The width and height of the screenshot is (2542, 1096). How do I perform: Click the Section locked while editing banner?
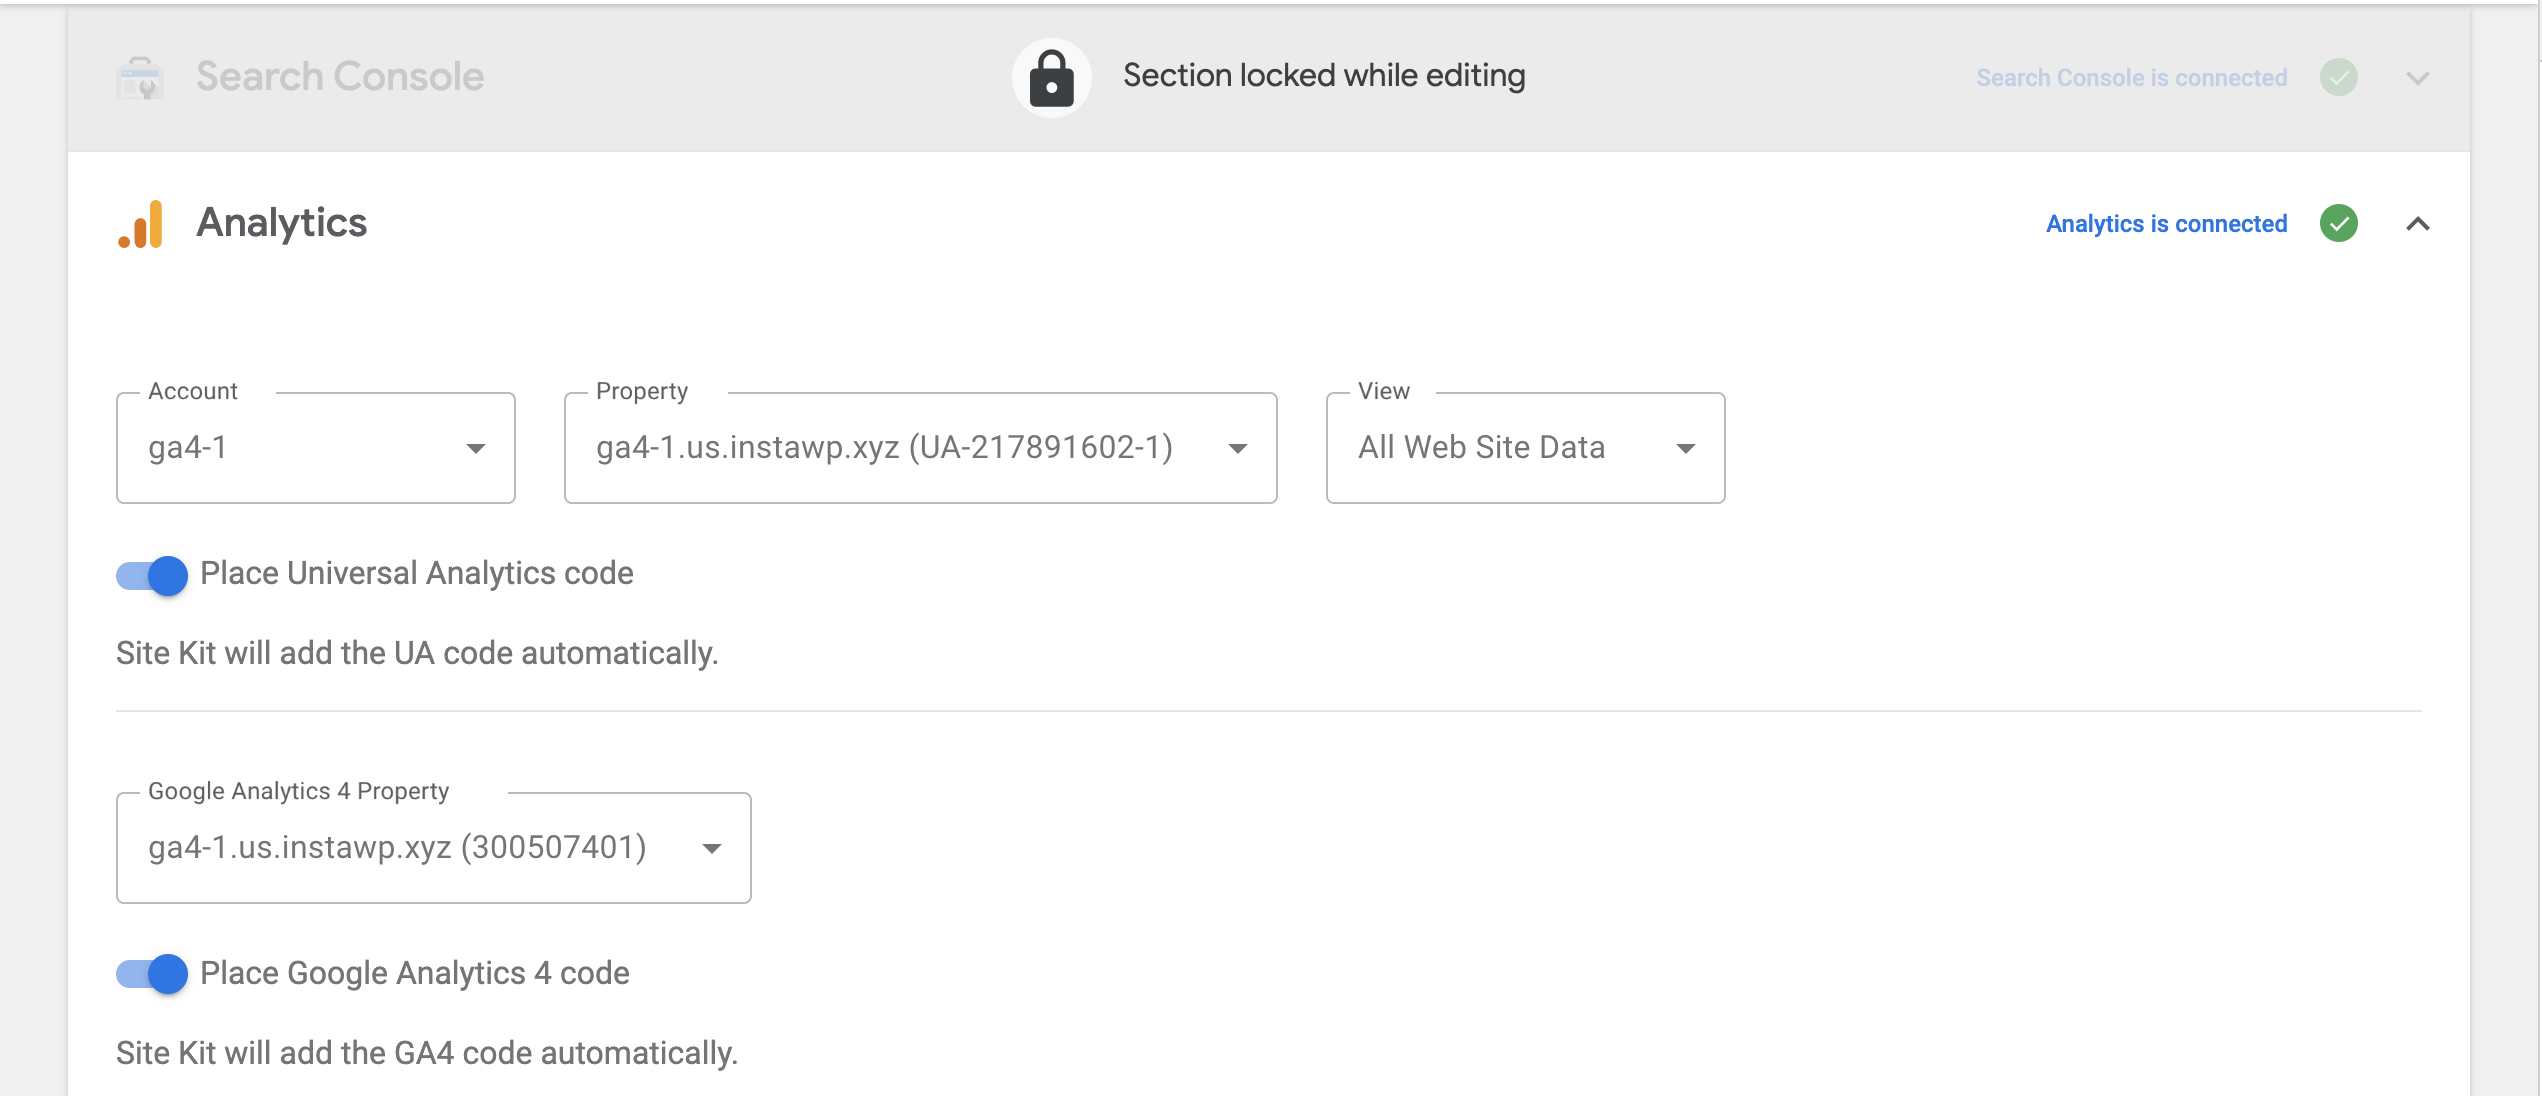(1324, 75)
